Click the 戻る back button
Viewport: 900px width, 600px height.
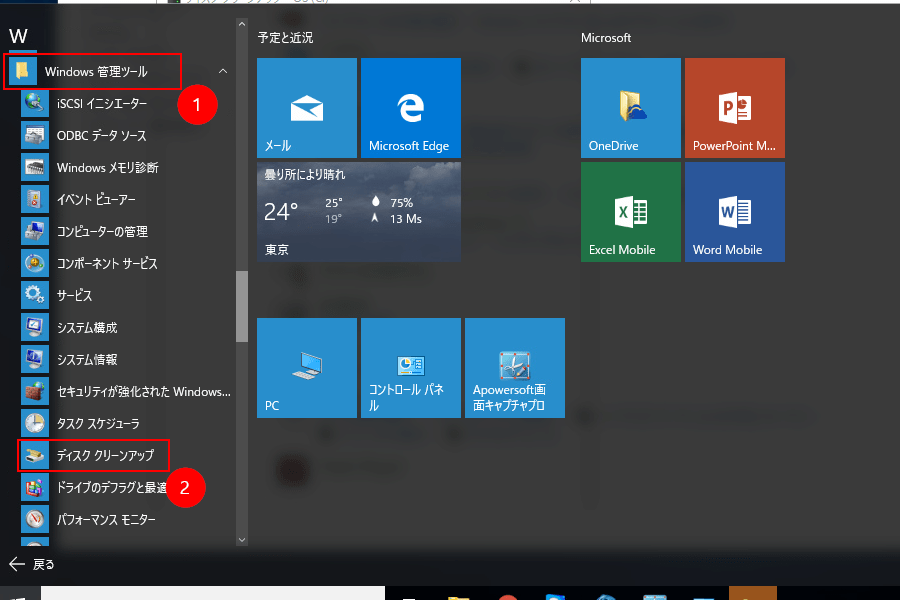click(x=30, y=563)
